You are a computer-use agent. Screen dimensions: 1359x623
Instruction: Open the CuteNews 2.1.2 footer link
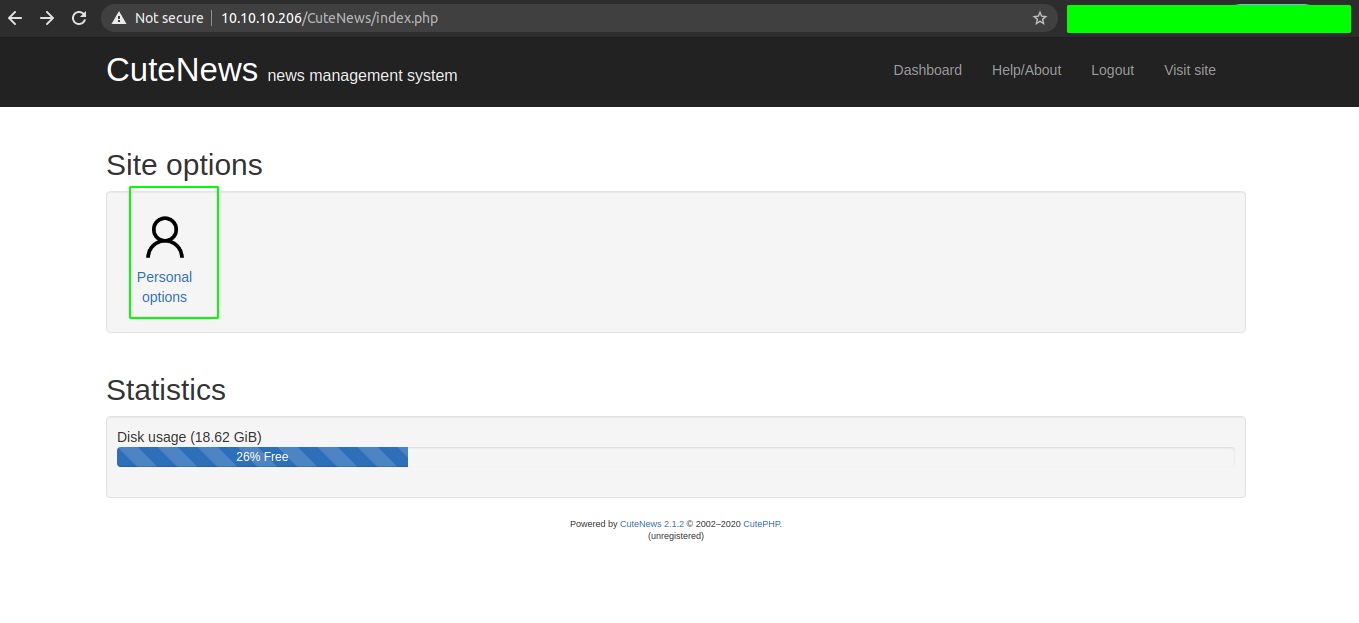[x=652, y=524]
